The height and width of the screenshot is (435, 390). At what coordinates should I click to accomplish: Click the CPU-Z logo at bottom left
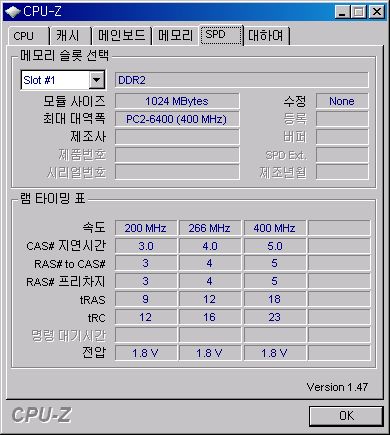[42, 415]
